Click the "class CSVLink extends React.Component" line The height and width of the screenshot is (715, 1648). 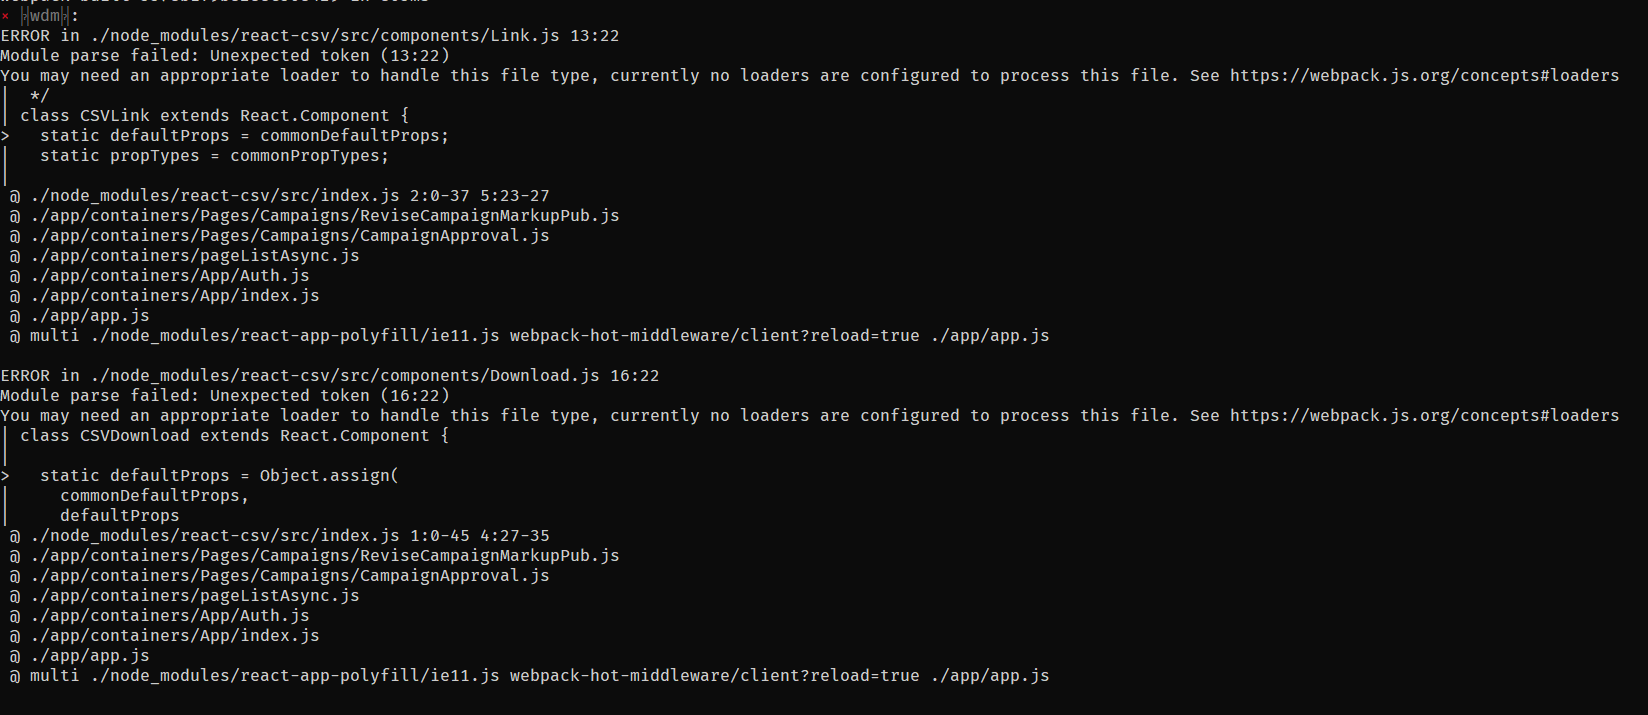[214, 116]
